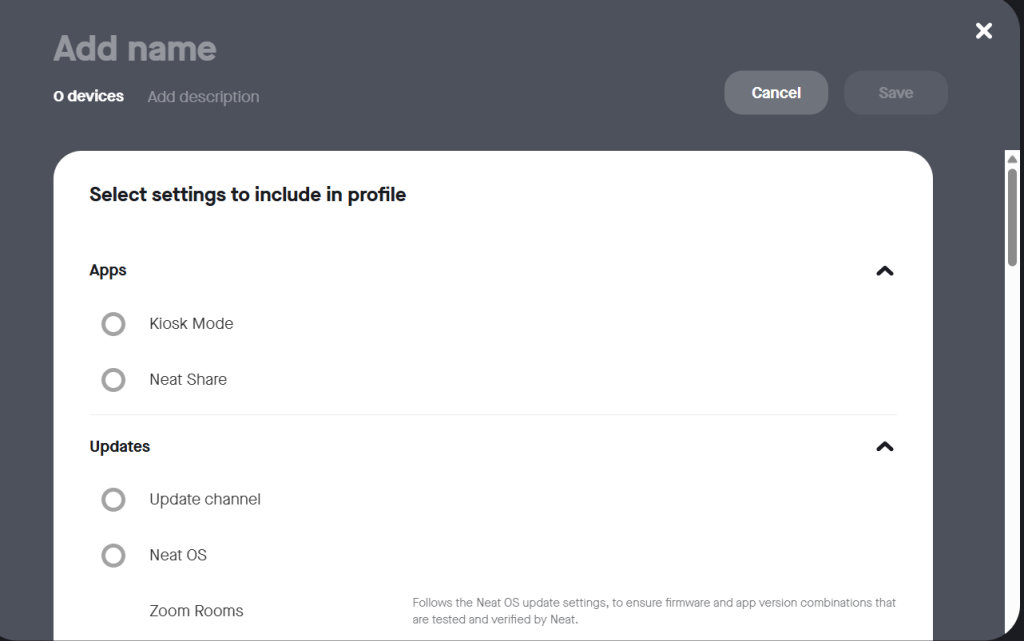Close the profile dialog with the X icon
The height and width of the screenshot is (641, 1024).
(x=984, y=31)
